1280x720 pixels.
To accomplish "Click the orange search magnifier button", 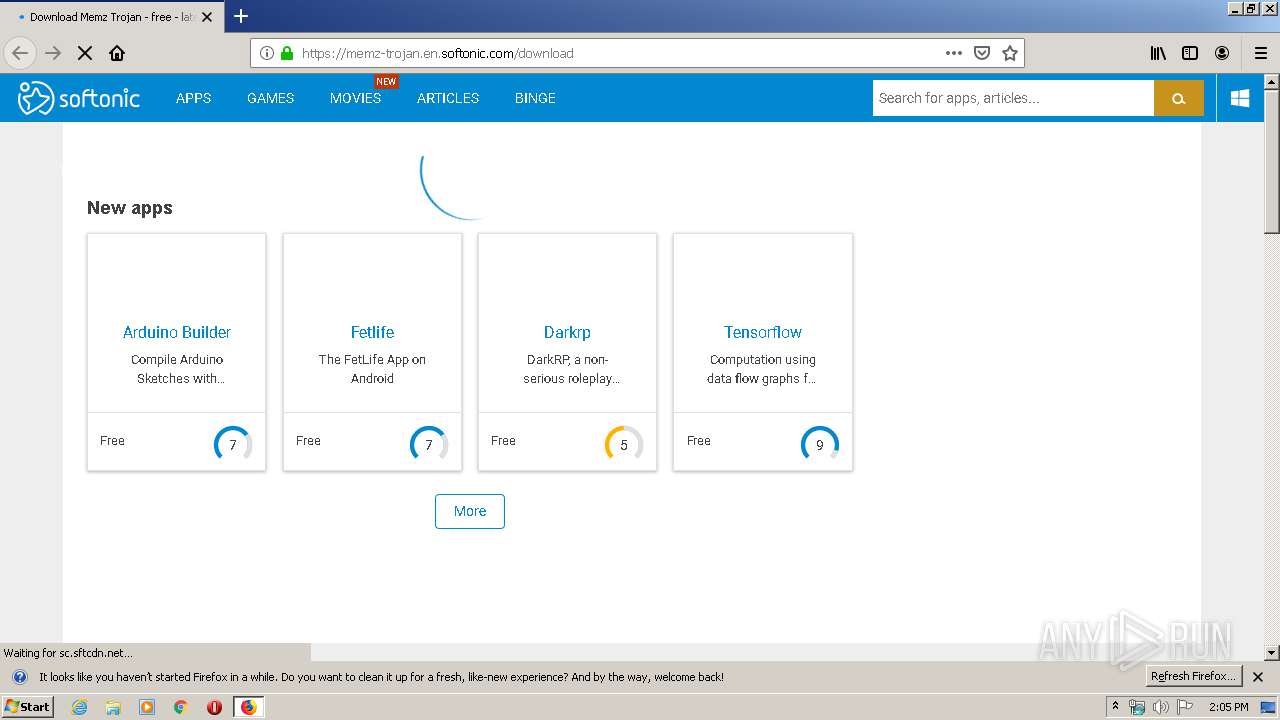I will 1178,98.
